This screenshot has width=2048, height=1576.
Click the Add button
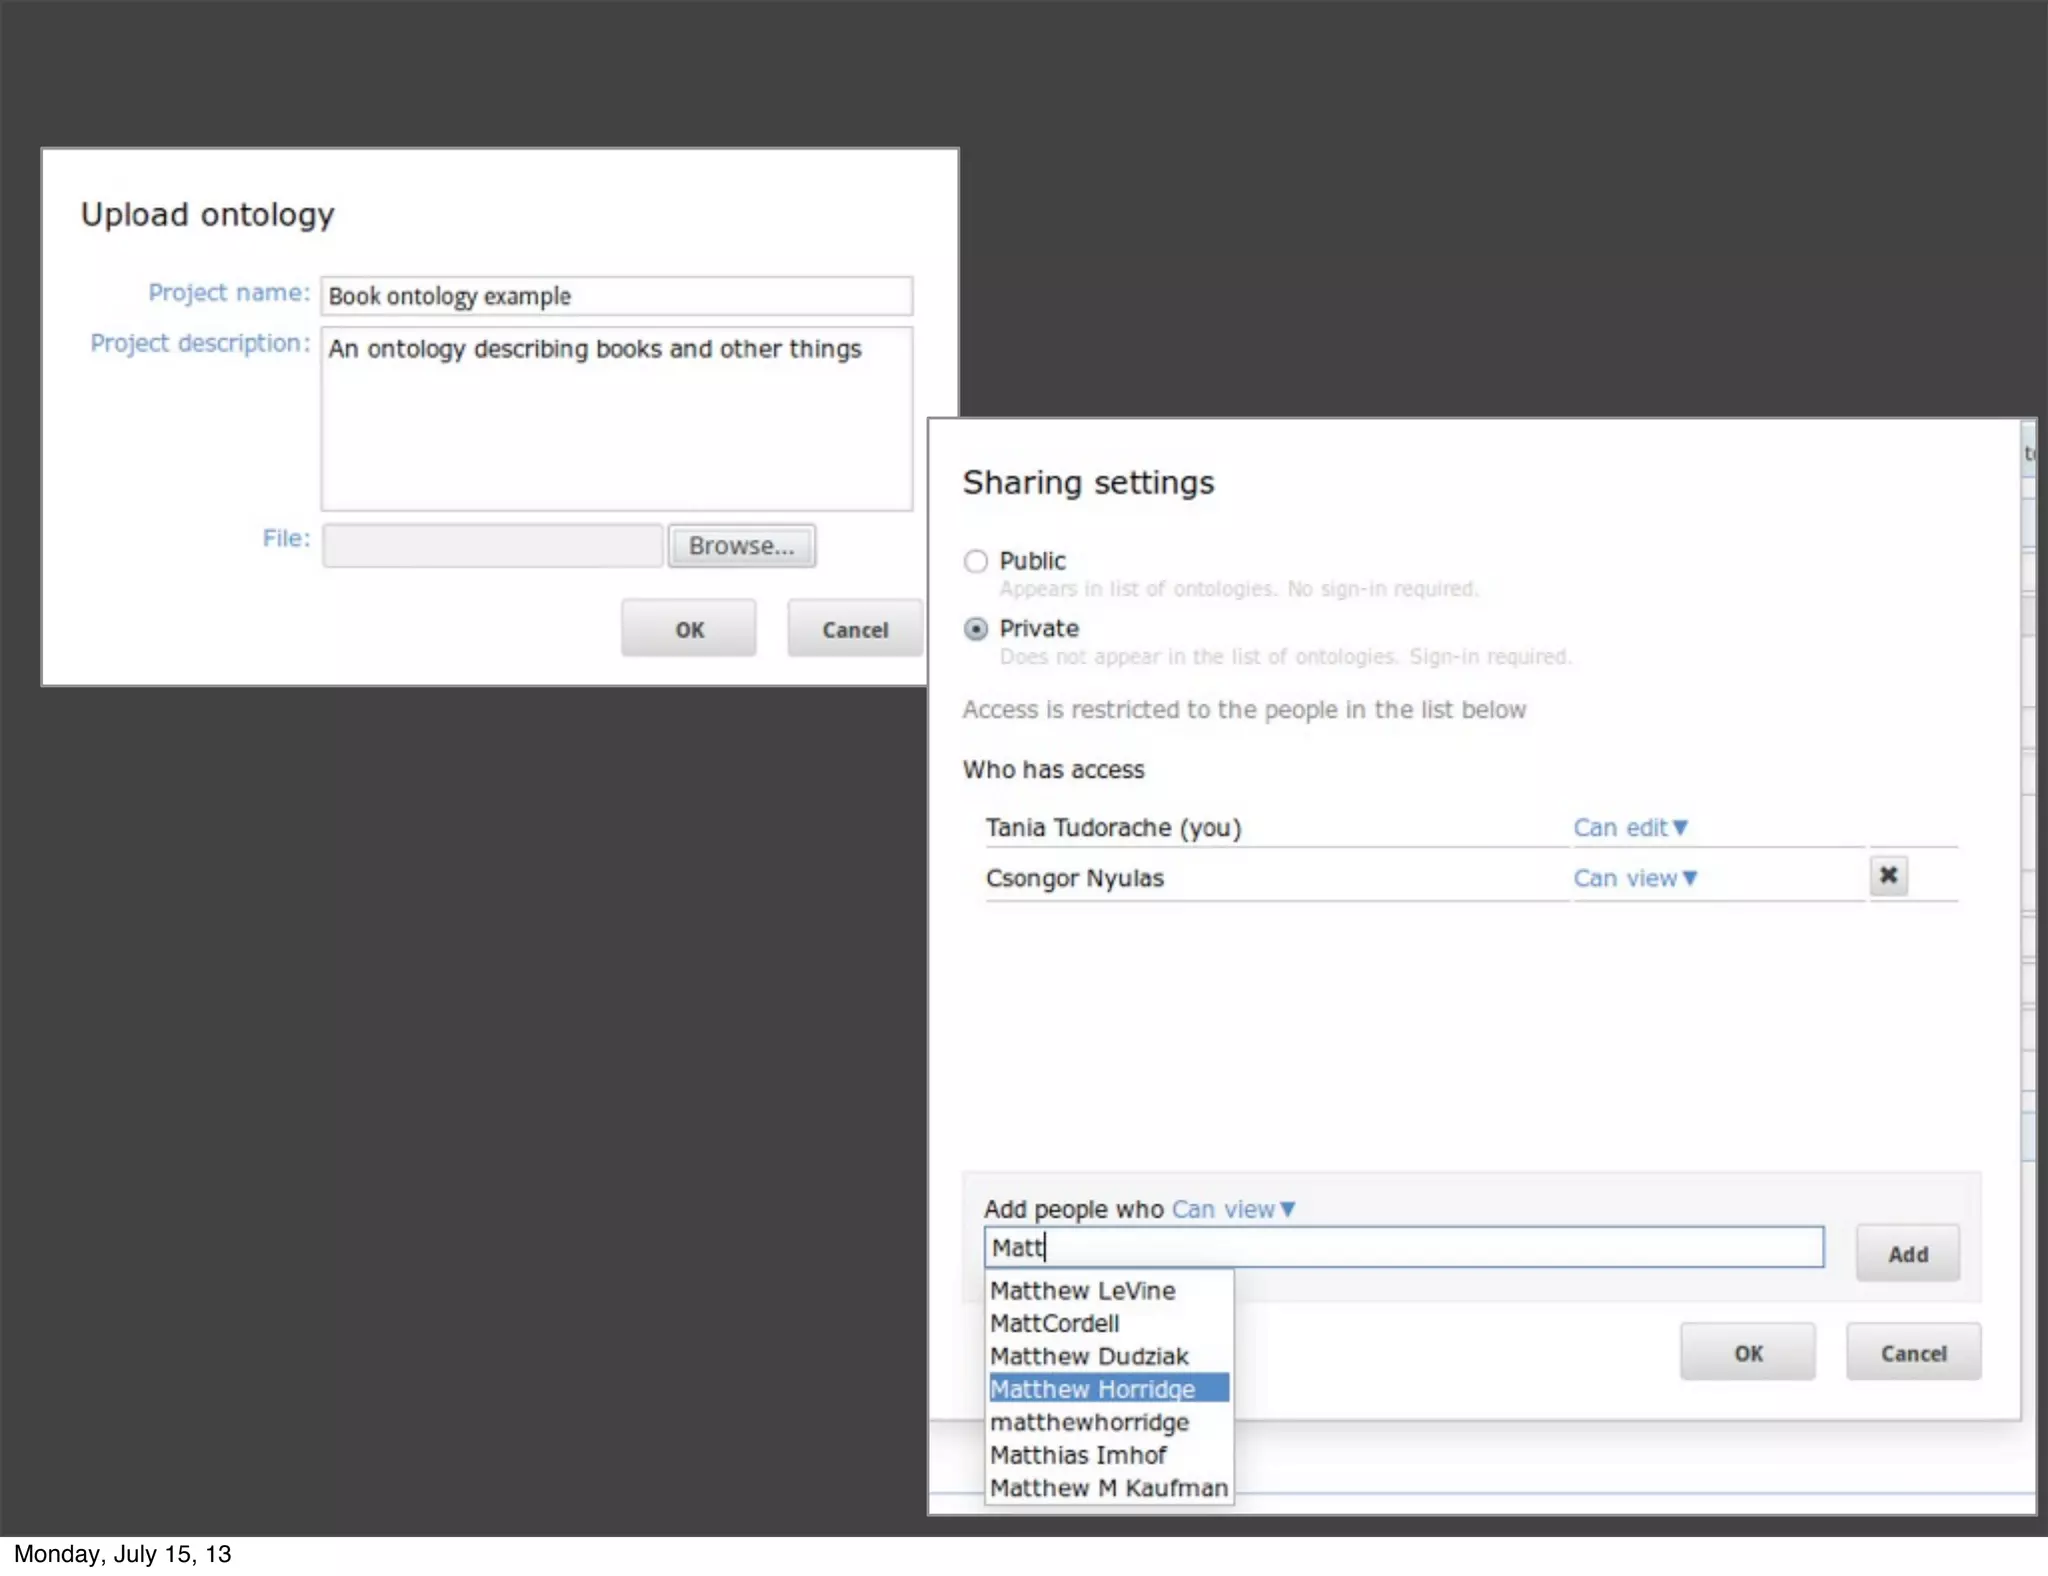pyautogui.click(x=1907, y=1254)
